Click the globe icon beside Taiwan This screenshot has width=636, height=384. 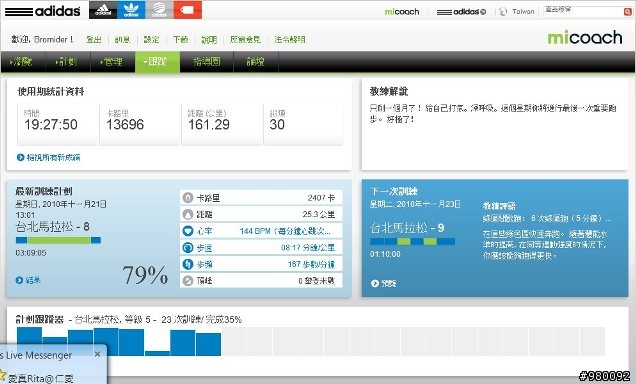503,12
